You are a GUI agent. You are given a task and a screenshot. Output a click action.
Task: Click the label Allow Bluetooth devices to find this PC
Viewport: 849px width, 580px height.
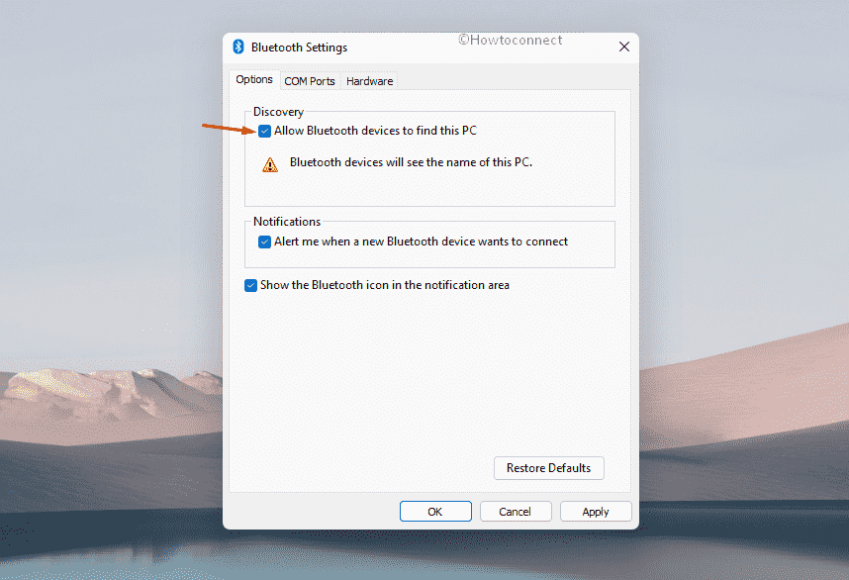pos(377,131)
